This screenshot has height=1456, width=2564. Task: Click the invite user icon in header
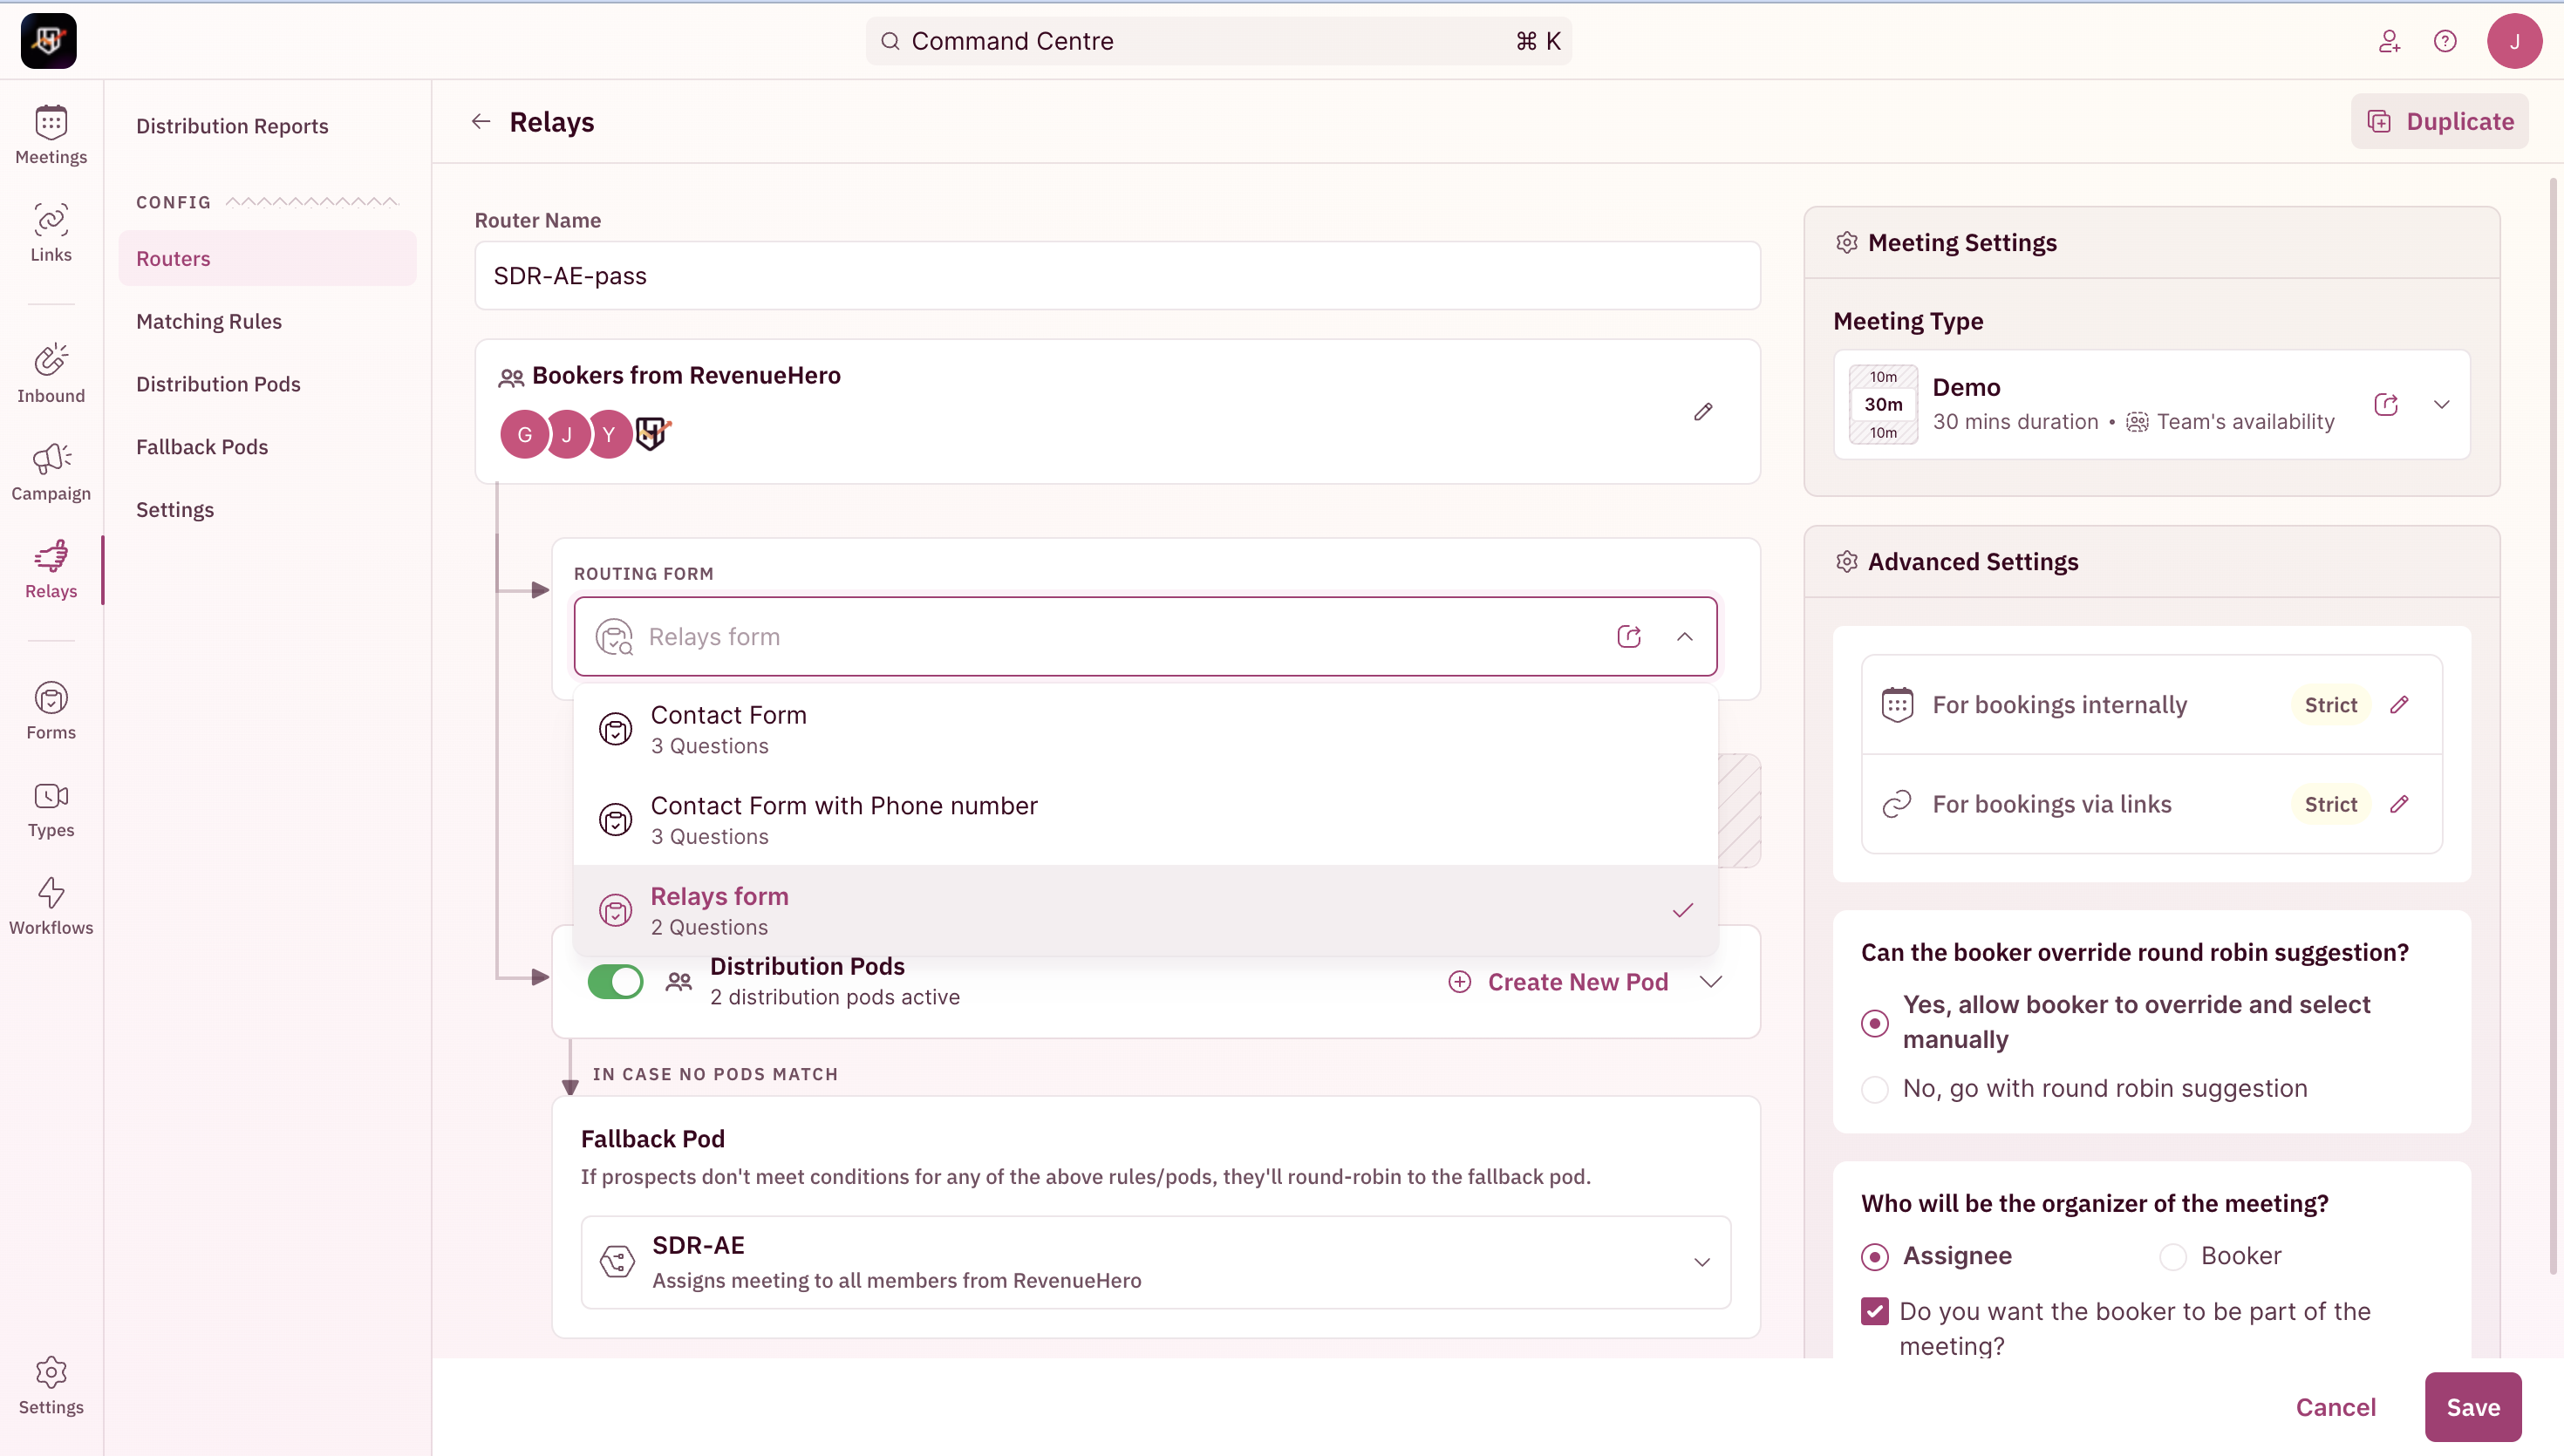2389,41
